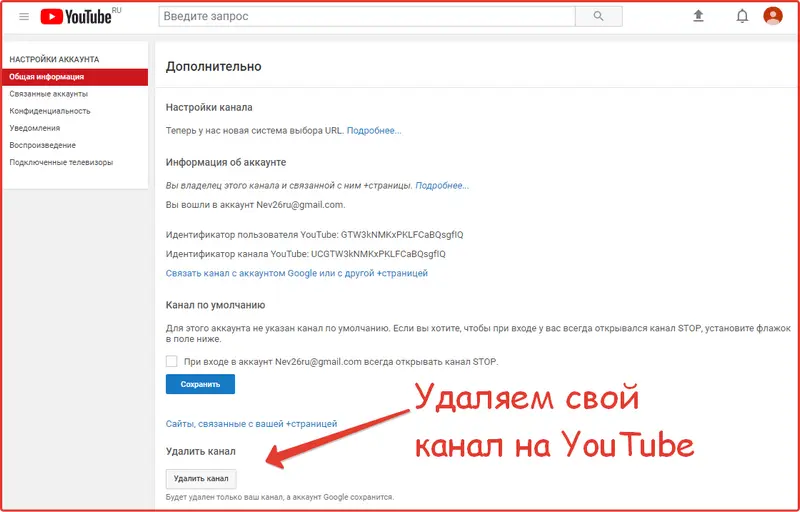Viewport: 800px width, 512px height.
Task: Click the 'Канал по умолчанию' heading
Action: tap(215, 305)
